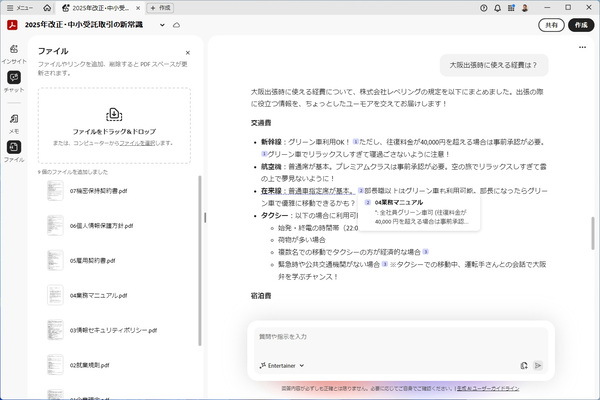600x400 pixels.
Task: Open the Entertainer tone dropdown
Action: 285,366
